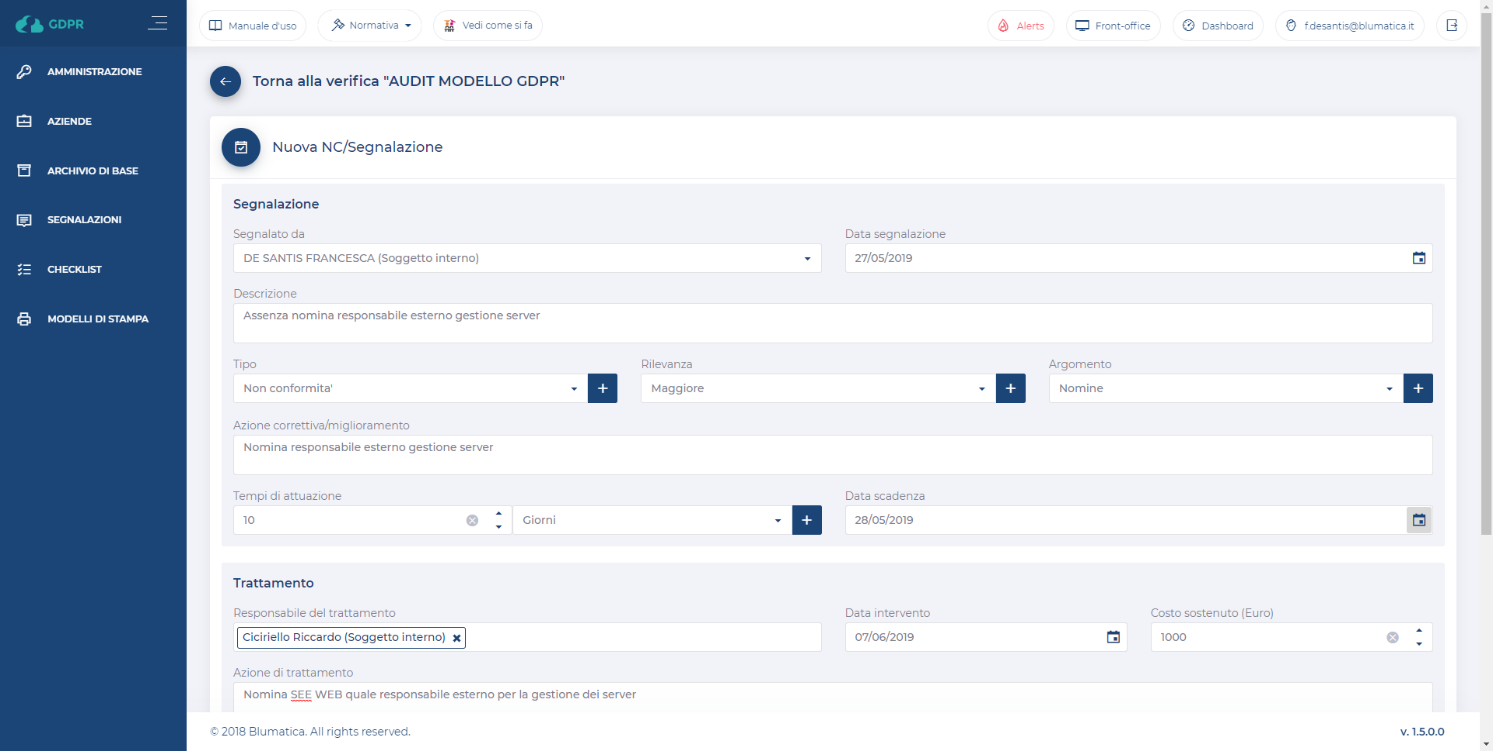Open the Rilevanza dropdown showing Maggiore
Viewport: 1493px width, 751px height.
(982, 389)
